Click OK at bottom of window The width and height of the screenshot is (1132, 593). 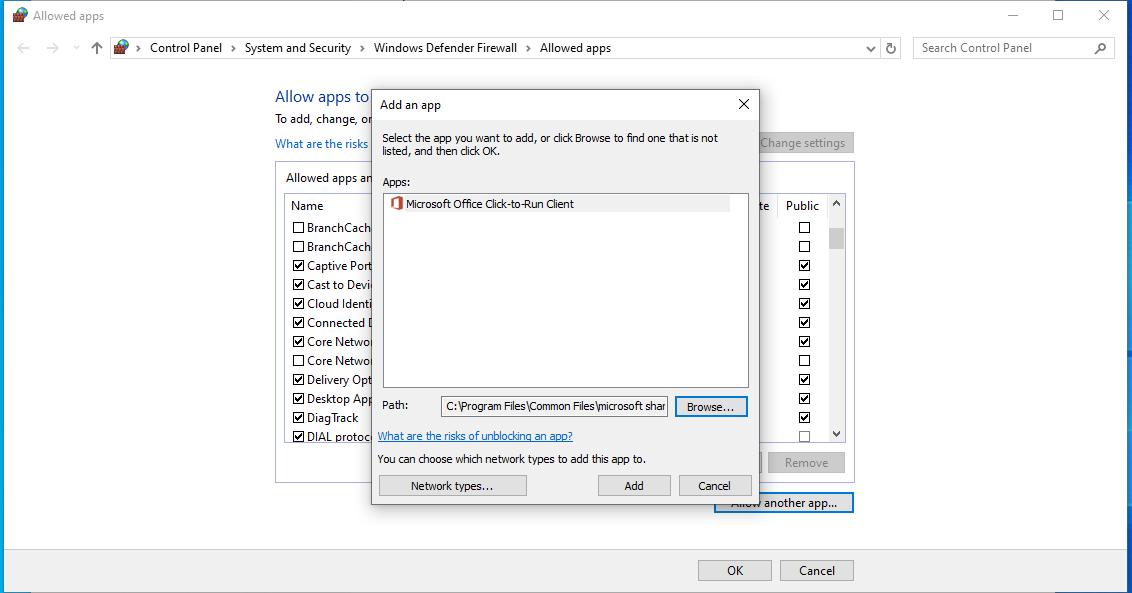[x=734, y=571]
